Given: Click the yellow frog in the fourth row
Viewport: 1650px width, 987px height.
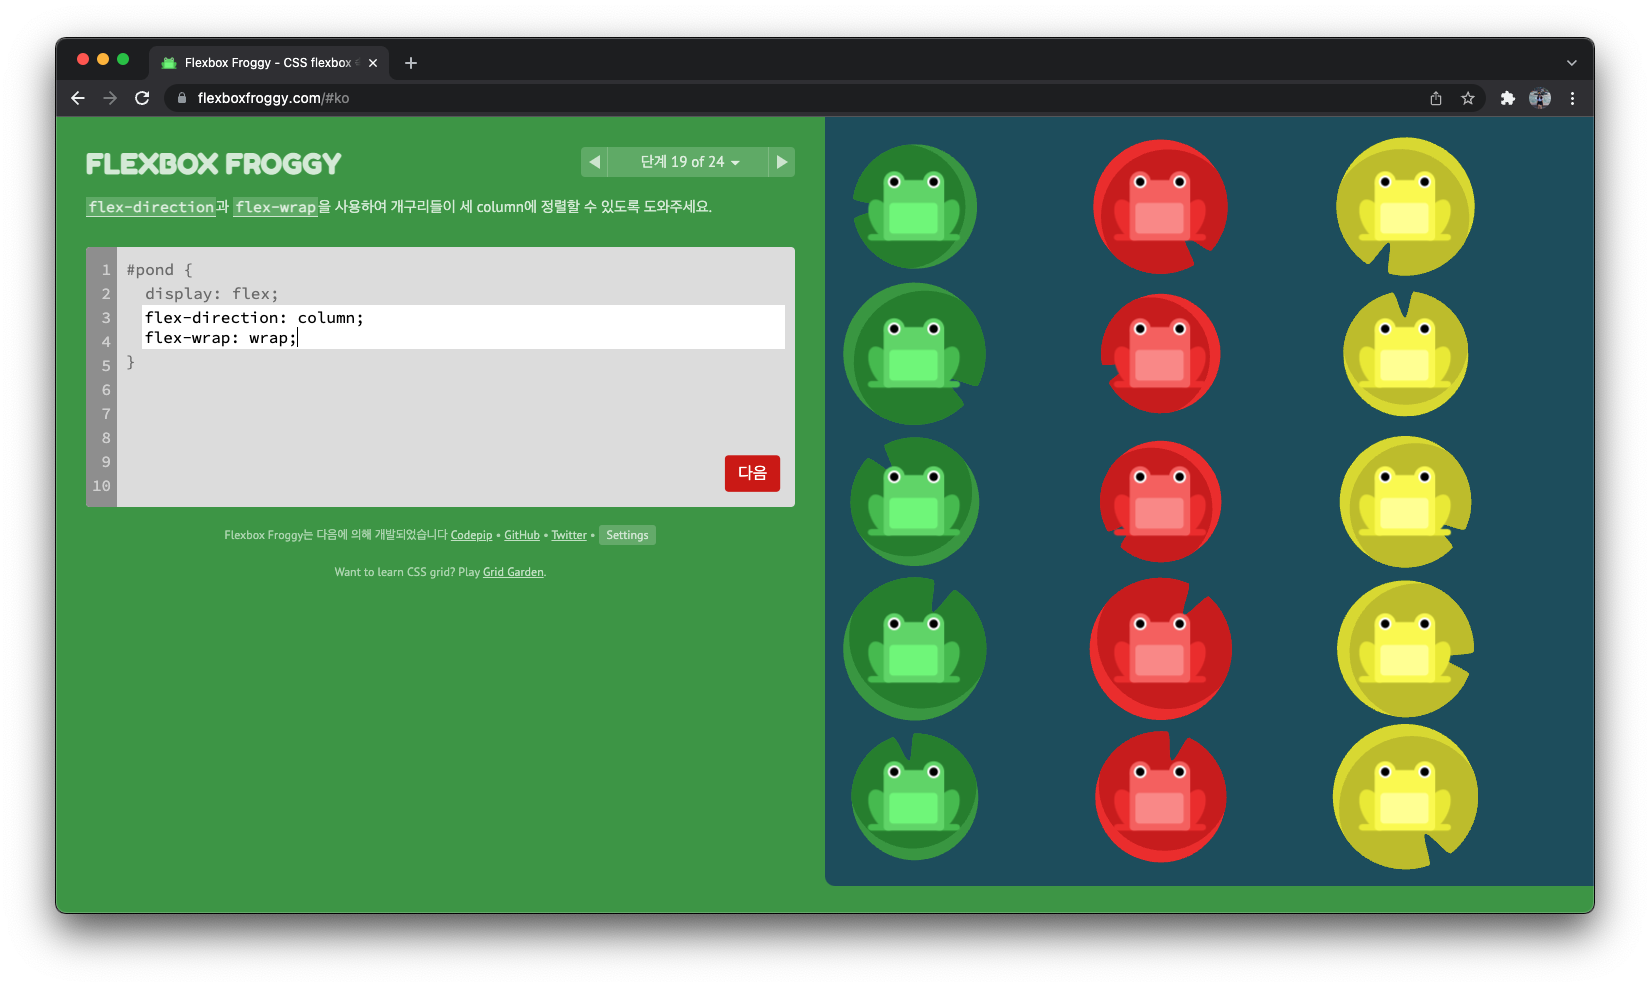Looking at the screenshot, I should point(1405,648).
